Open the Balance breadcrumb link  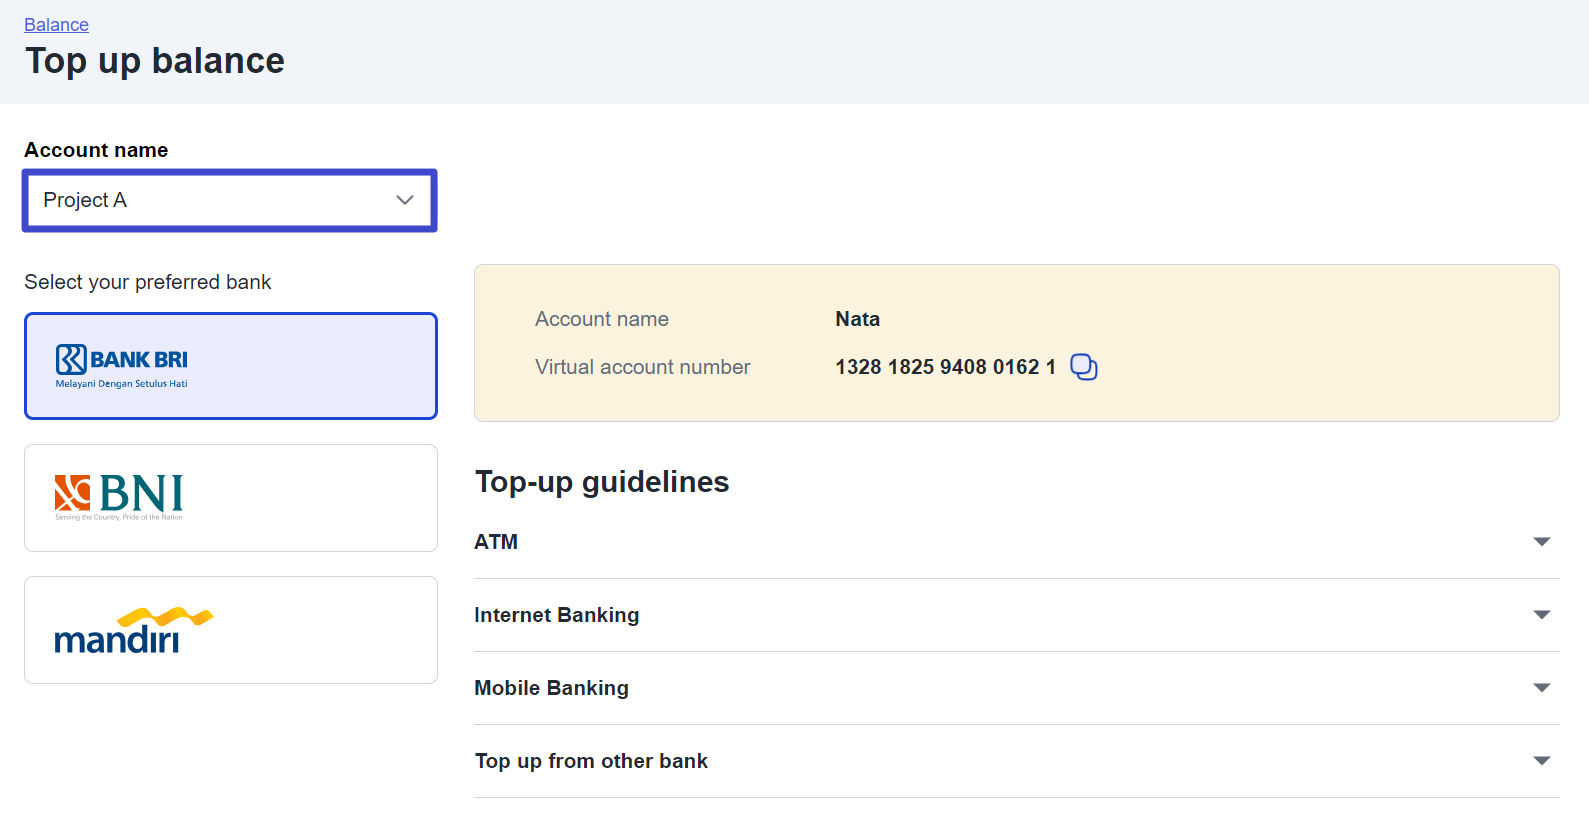[x=56, y=25]
